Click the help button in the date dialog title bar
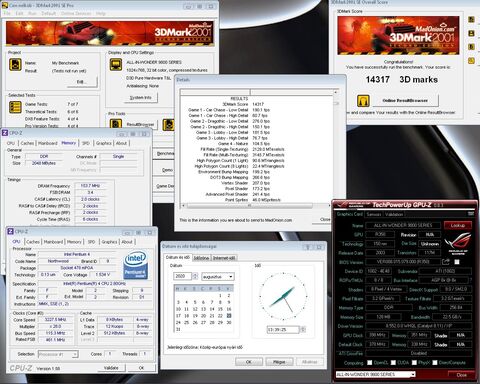The width and height of the screenshot is (480, 384). tap(308, 247)
